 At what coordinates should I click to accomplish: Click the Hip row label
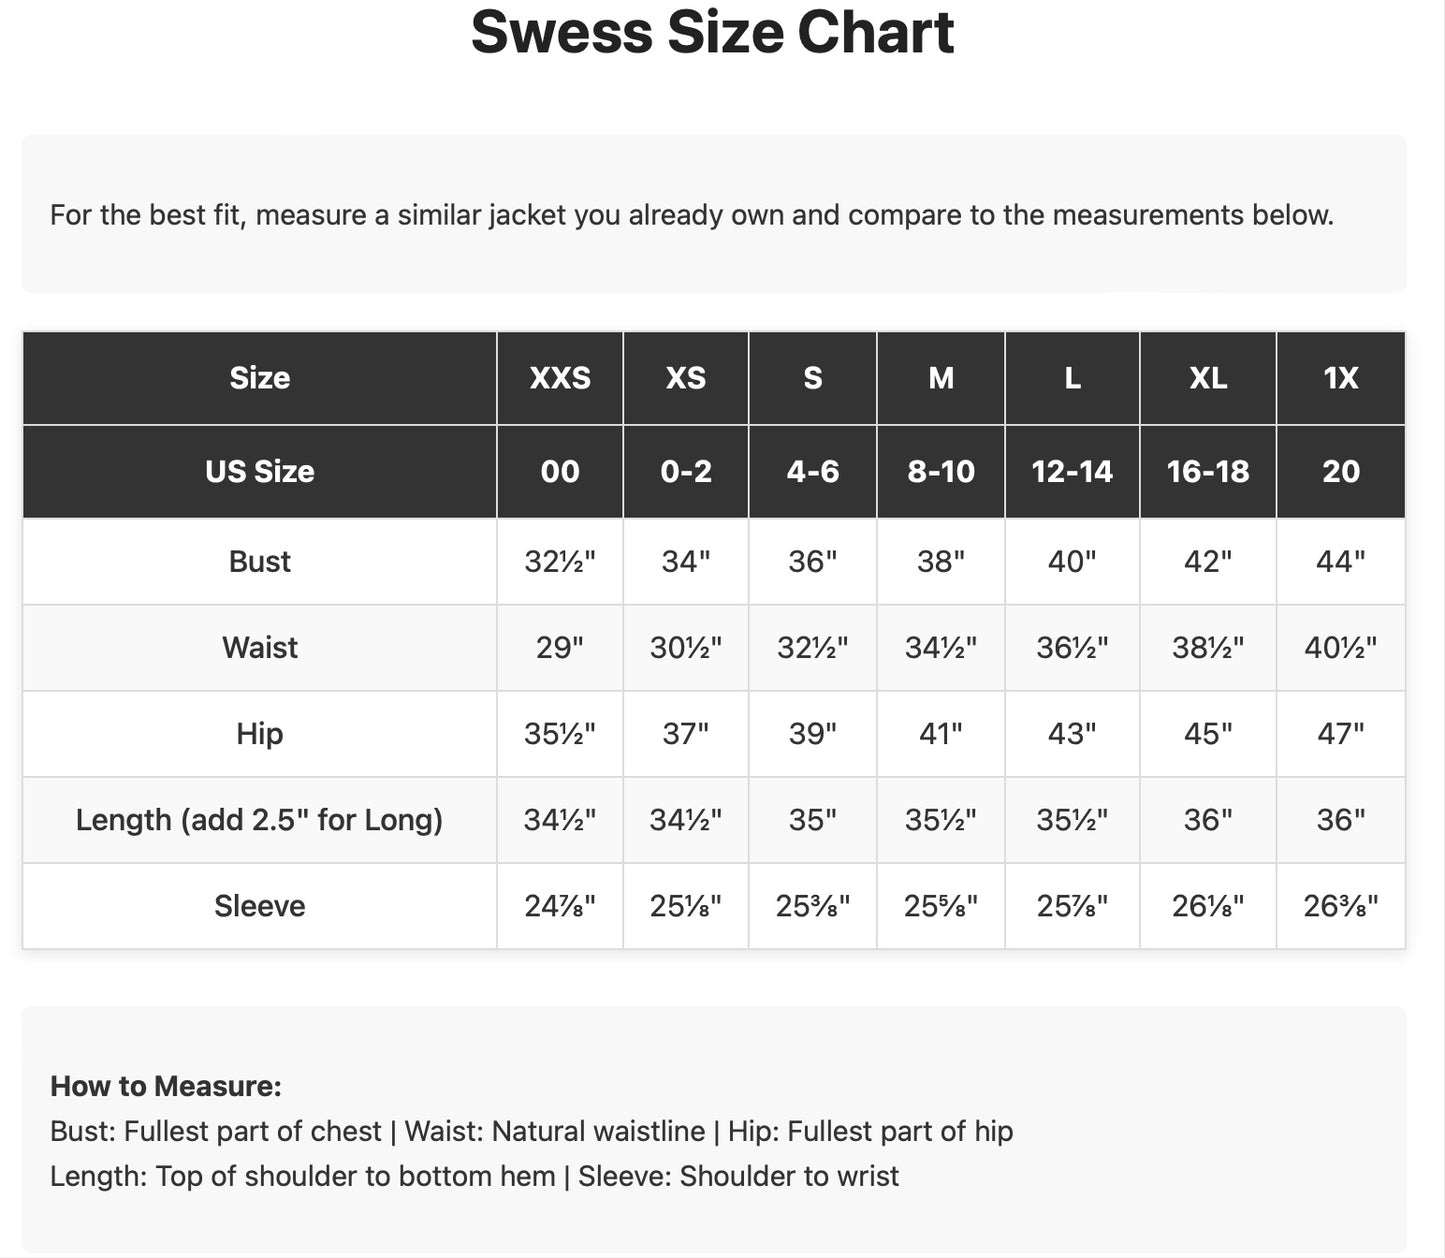coord(260,733)
